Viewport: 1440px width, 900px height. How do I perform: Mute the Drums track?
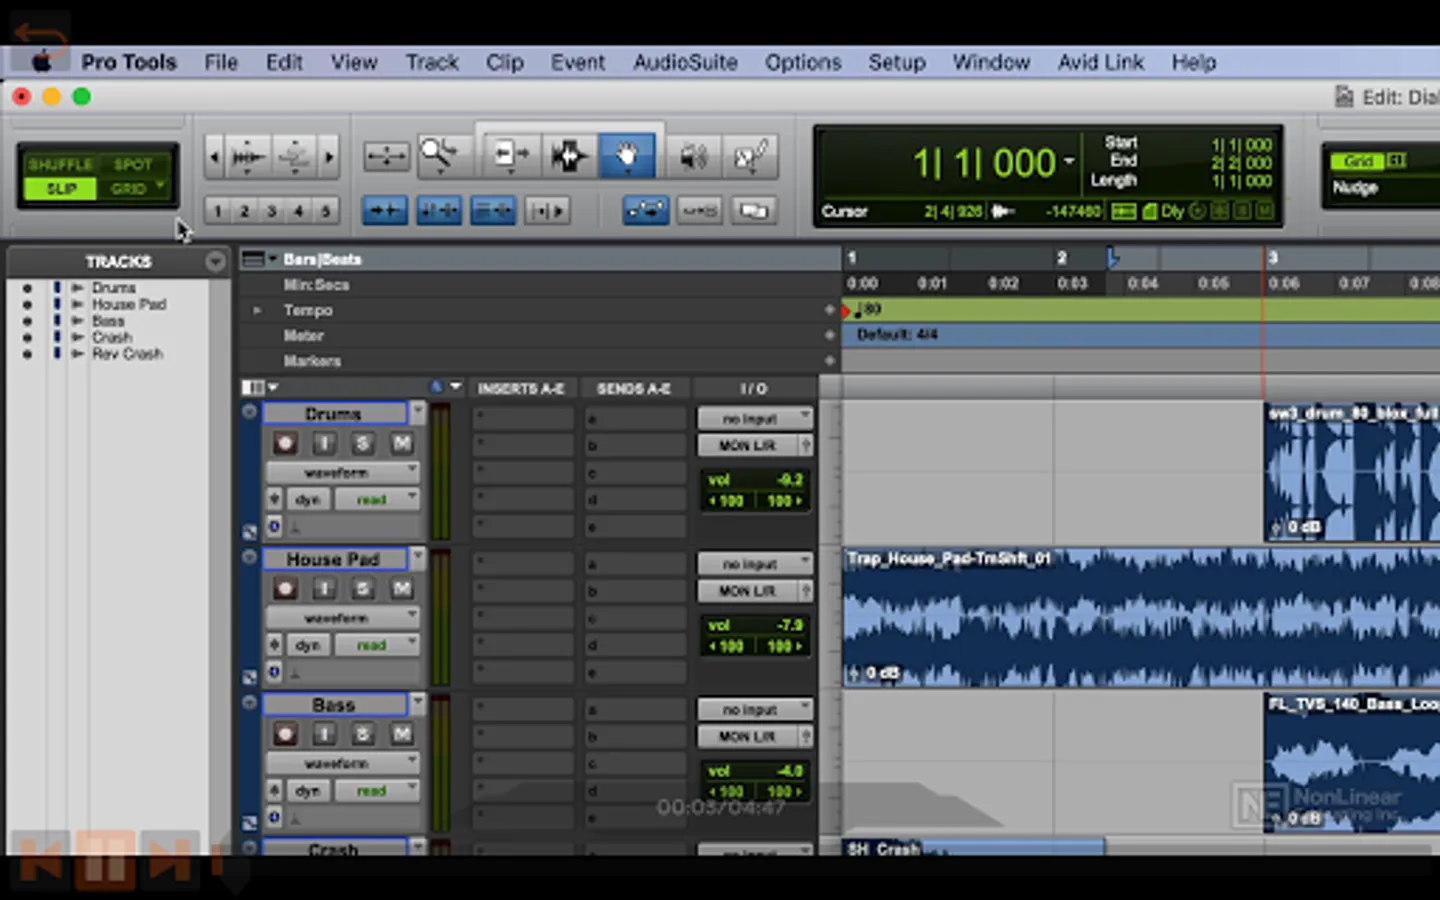pos(401,443)
